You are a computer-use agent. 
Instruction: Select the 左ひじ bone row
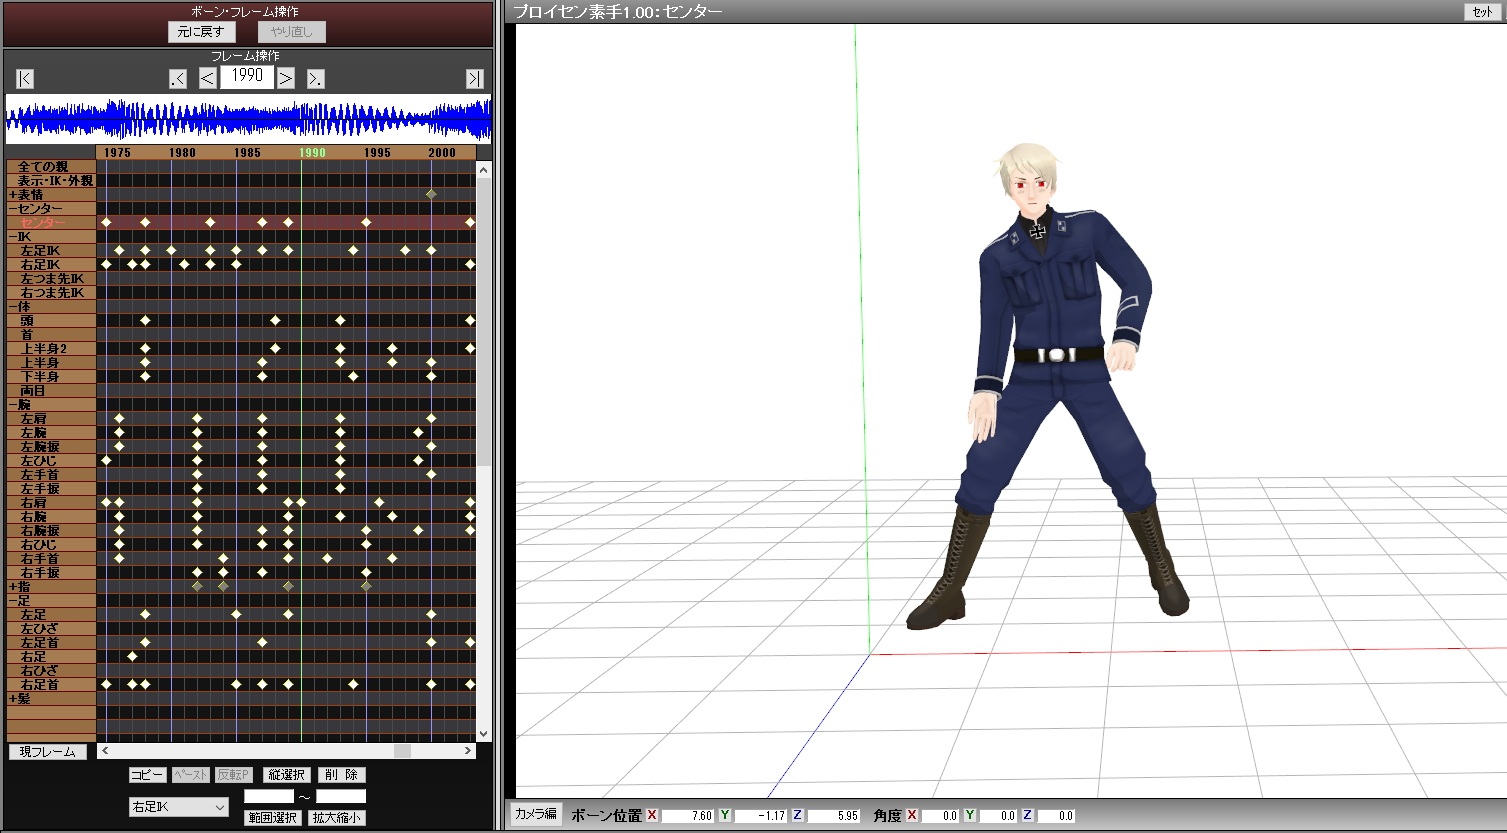51,460
